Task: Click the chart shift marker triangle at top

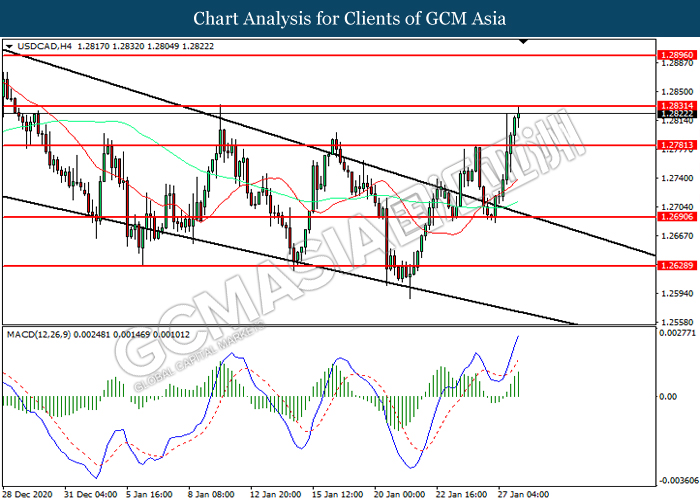Action: pyautogui.click(x=524, y=42)
